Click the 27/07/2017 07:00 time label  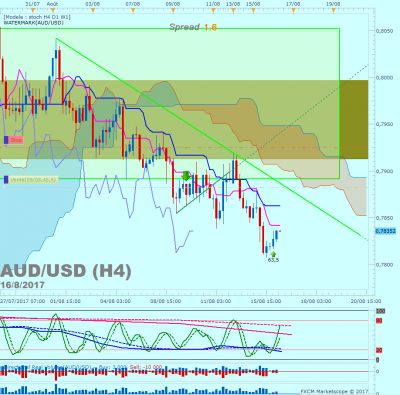(x=22, y=301)
